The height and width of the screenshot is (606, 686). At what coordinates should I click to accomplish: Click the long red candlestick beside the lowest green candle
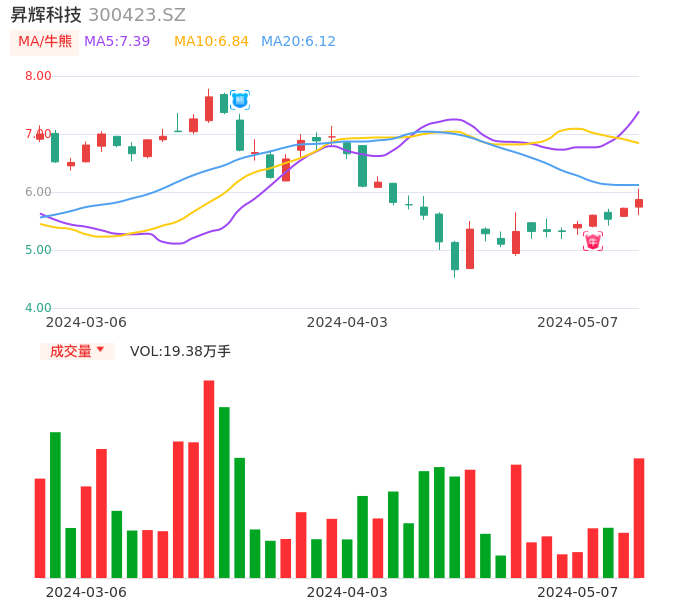click(470, 245)
